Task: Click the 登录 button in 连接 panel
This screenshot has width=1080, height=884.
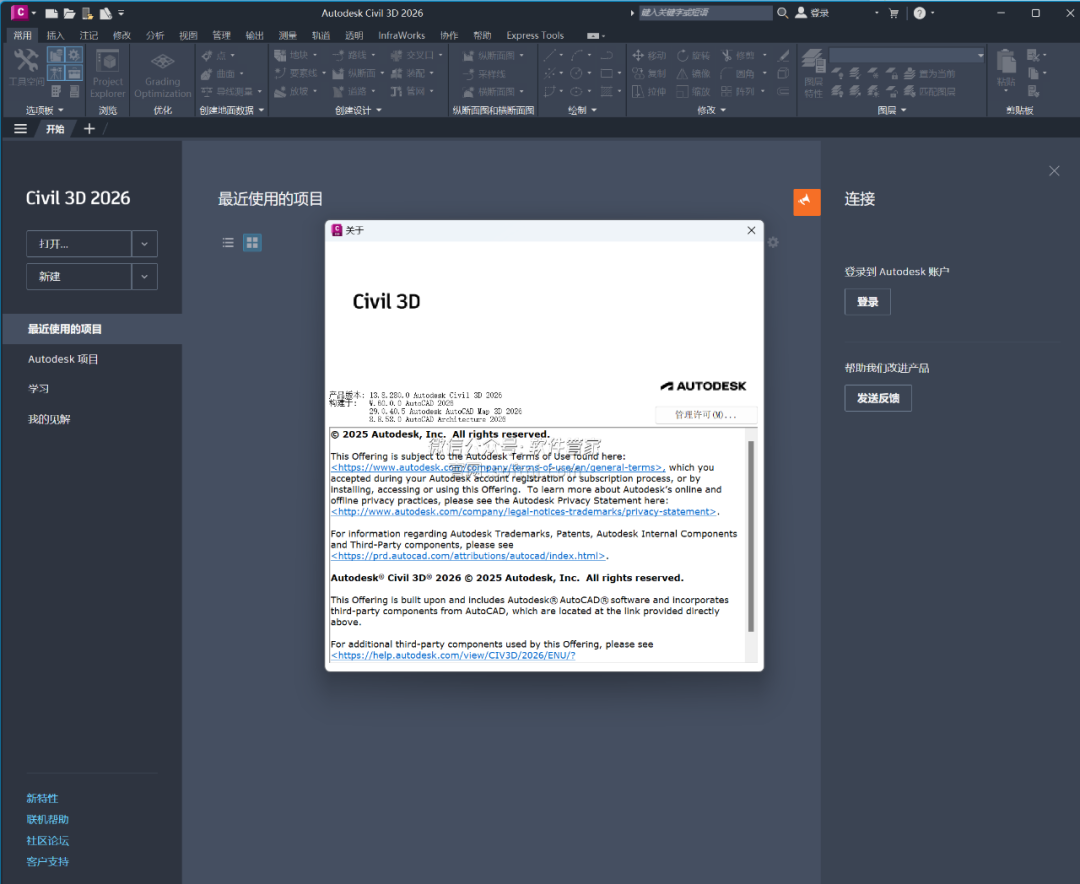Action: pos(867,302)
